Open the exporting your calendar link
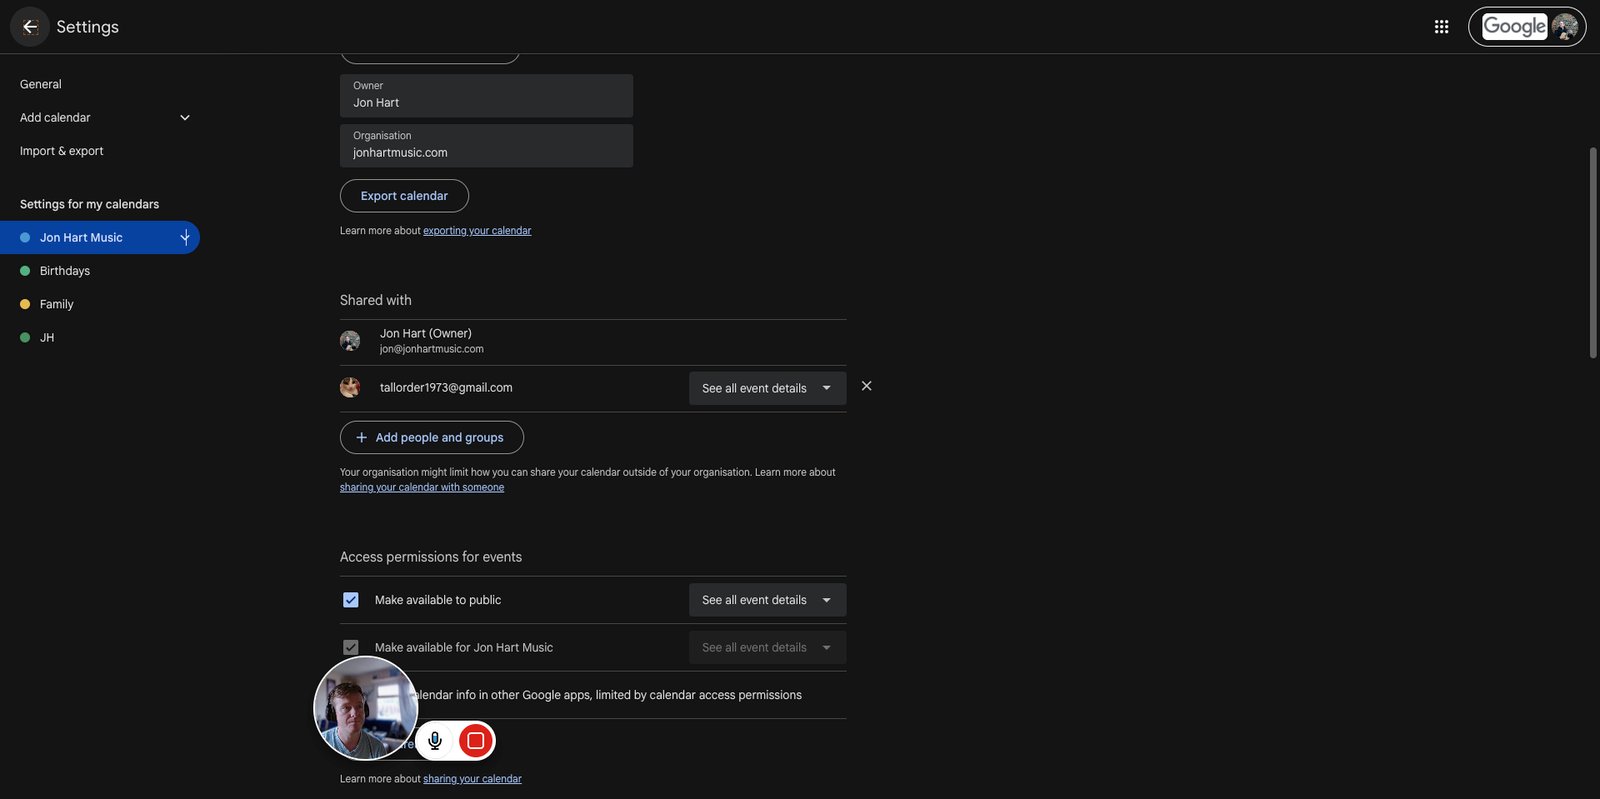Viewport: 1600px width, 799px height. pyautogui.click(x=477, y=231)
